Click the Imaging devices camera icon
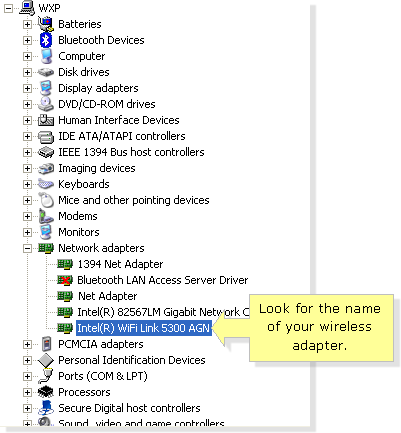Image resolution: width=401 pixels, height=433 pixels. point(46,168)
